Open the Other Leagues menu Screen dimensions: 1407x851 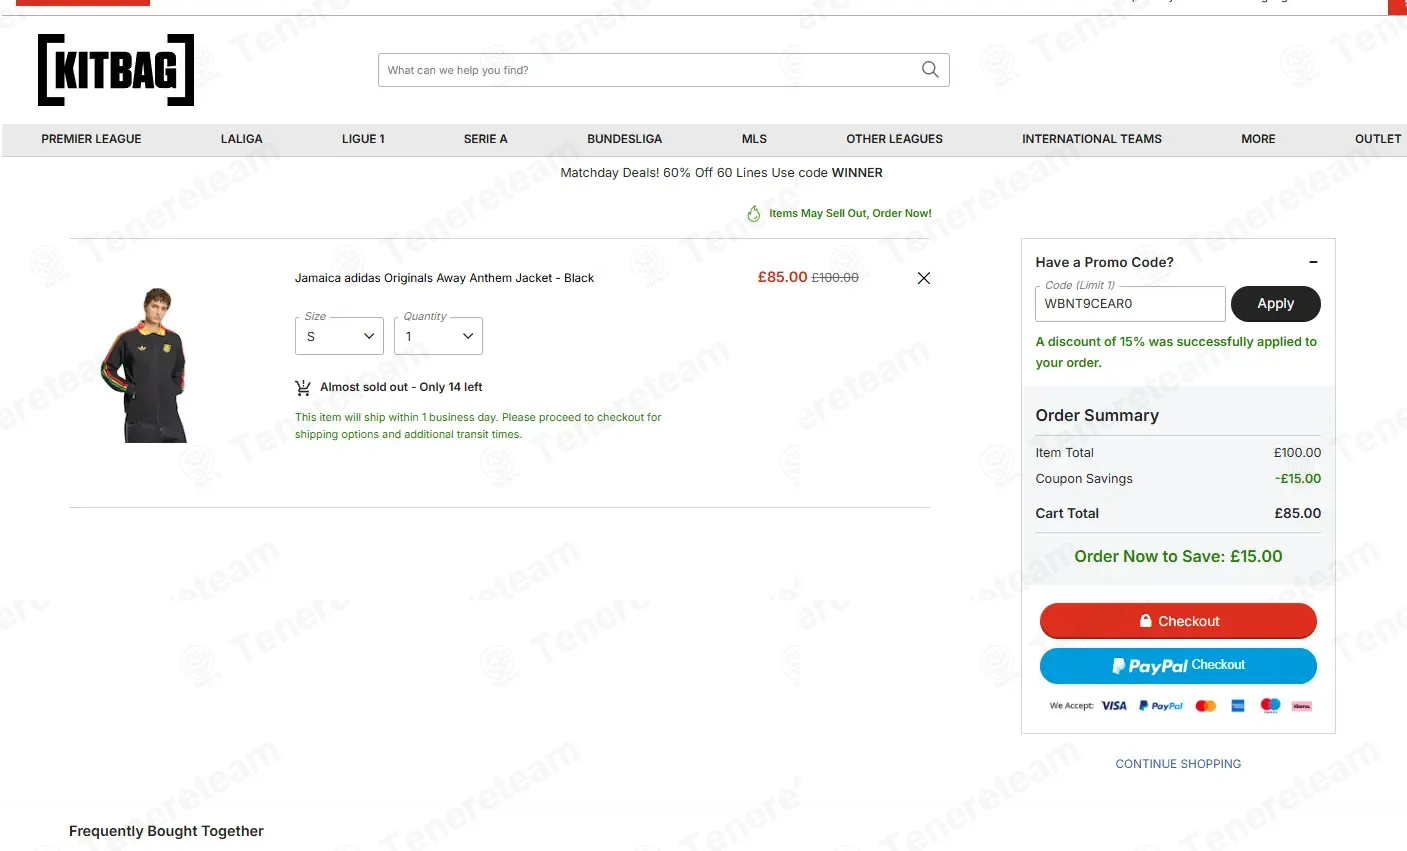895,139
